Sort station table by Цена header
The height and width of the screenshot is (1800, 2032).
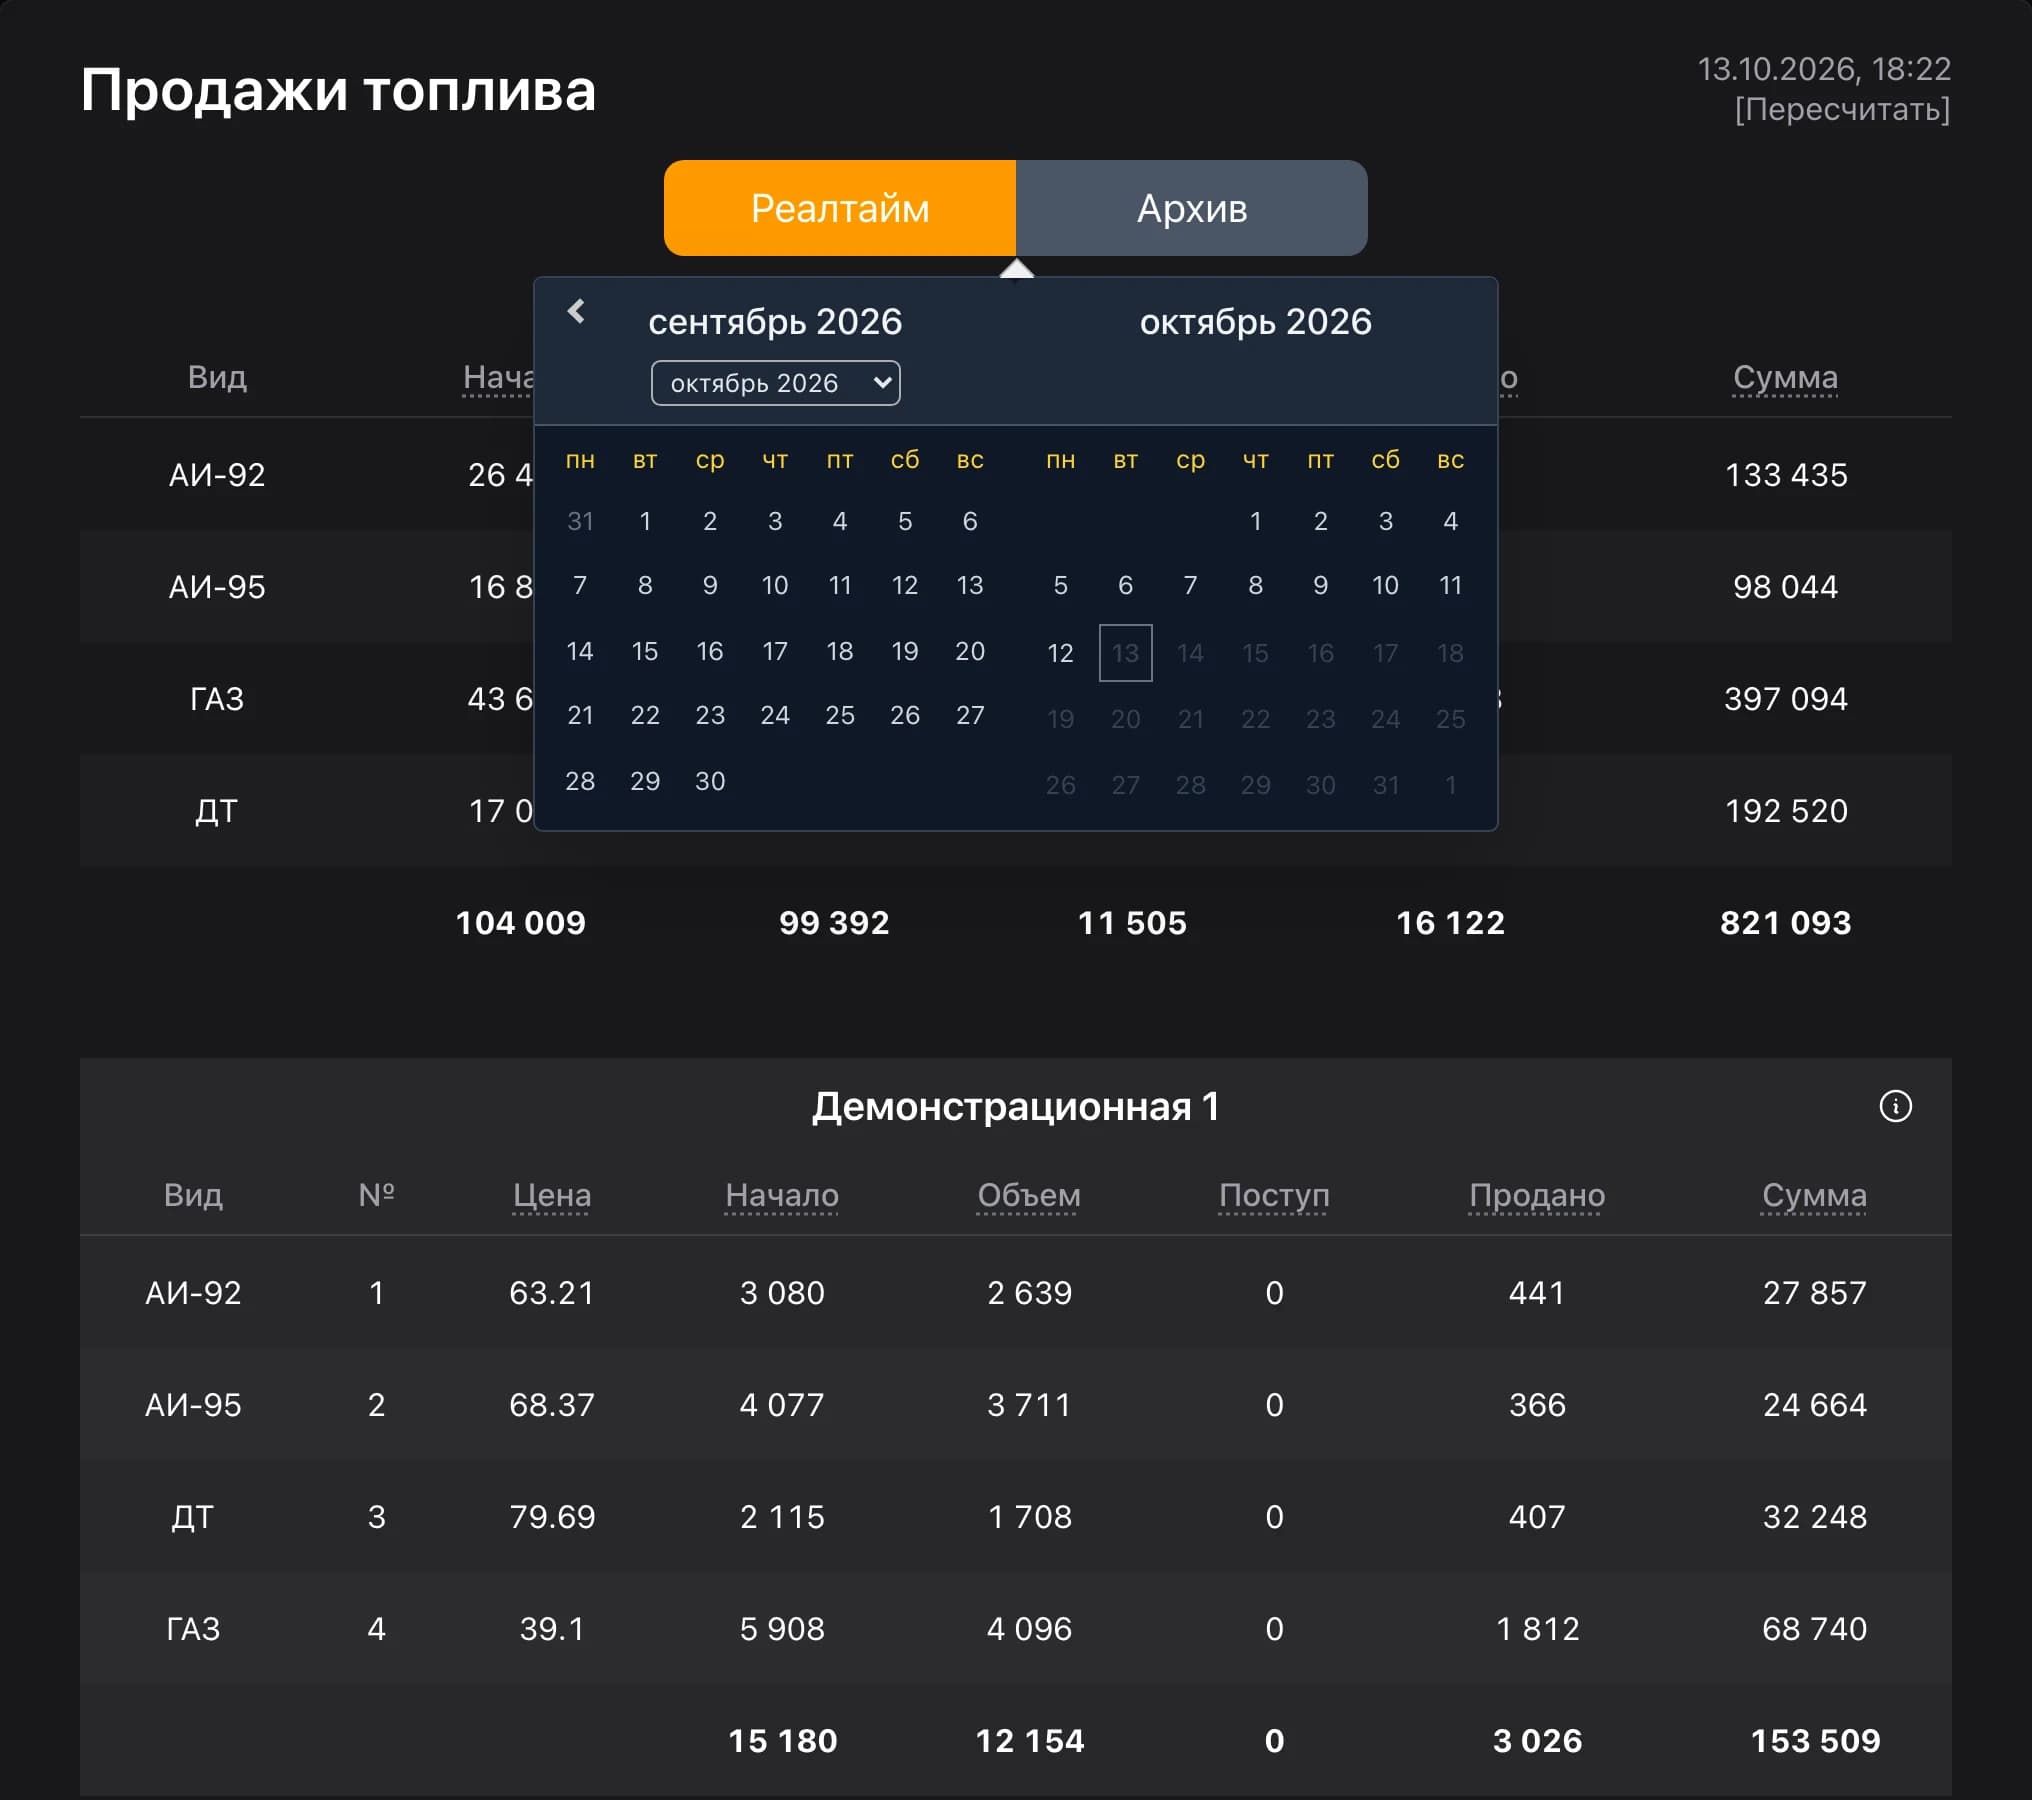[552, 1195]
